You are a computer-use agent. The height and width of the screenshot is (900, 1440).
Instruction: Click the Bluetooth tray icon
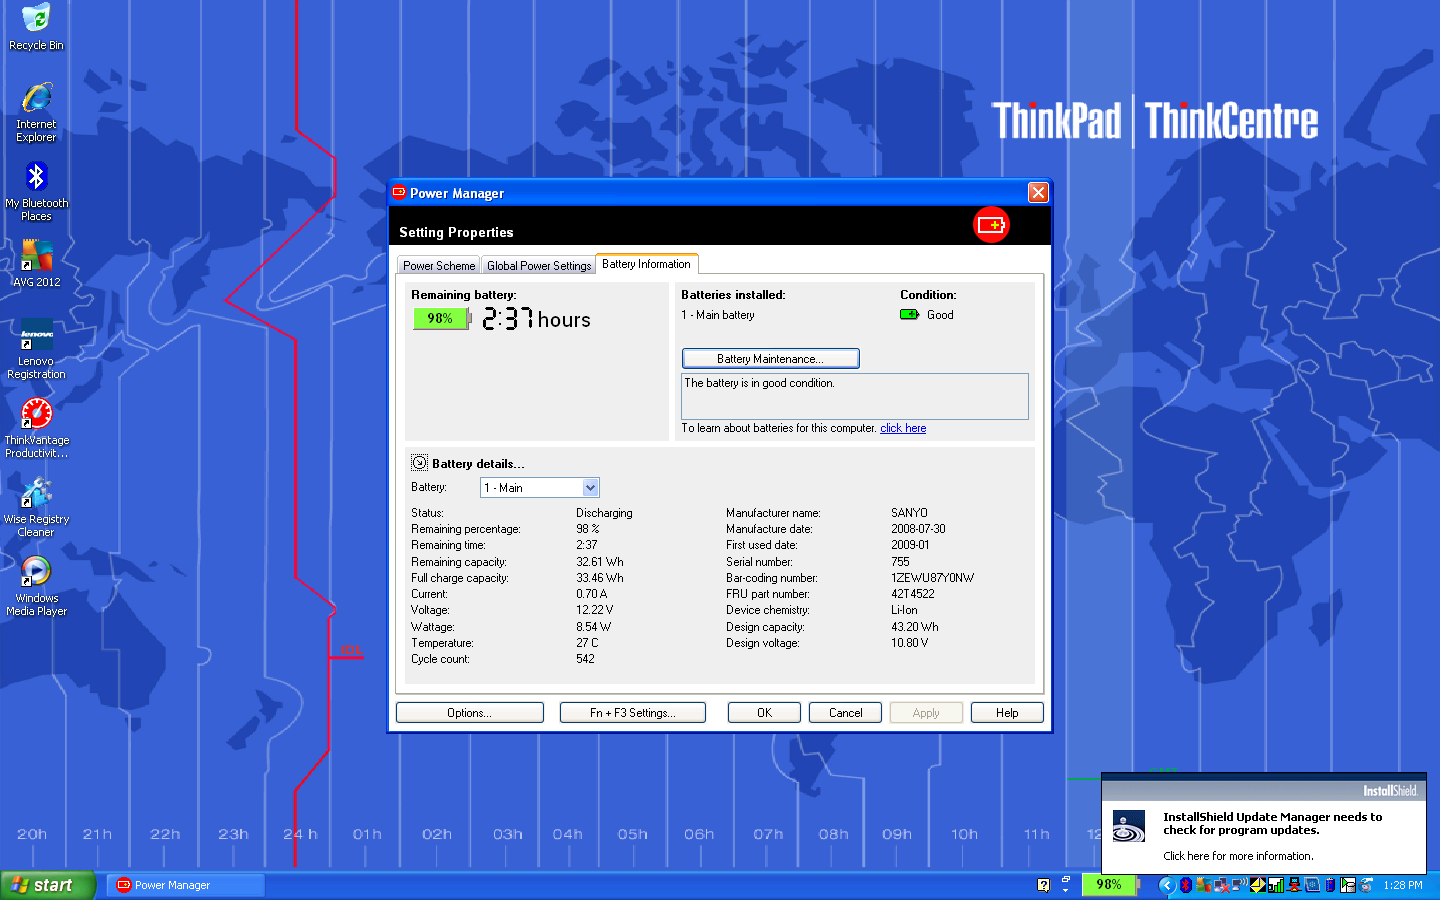click(1186, 885)
